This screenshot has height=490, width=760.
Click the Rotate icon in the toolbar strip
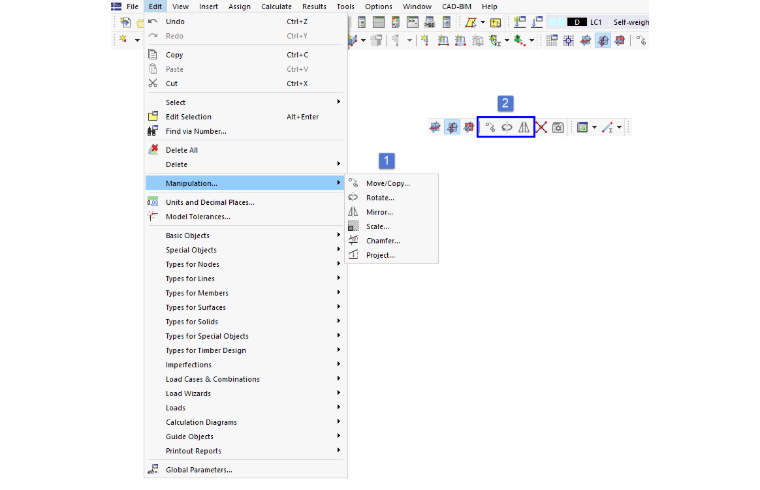point(507,127)
